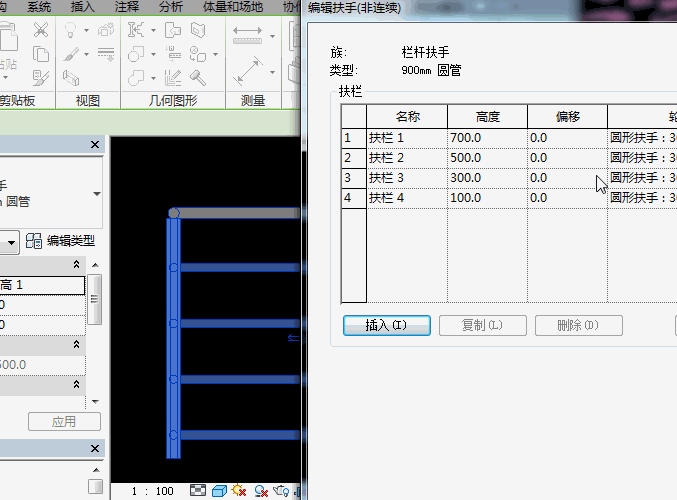The height and width of the screenshot is (500, 677).
Task: Click the selection box icon in the View panel
Action: click(x=71, y=78)
